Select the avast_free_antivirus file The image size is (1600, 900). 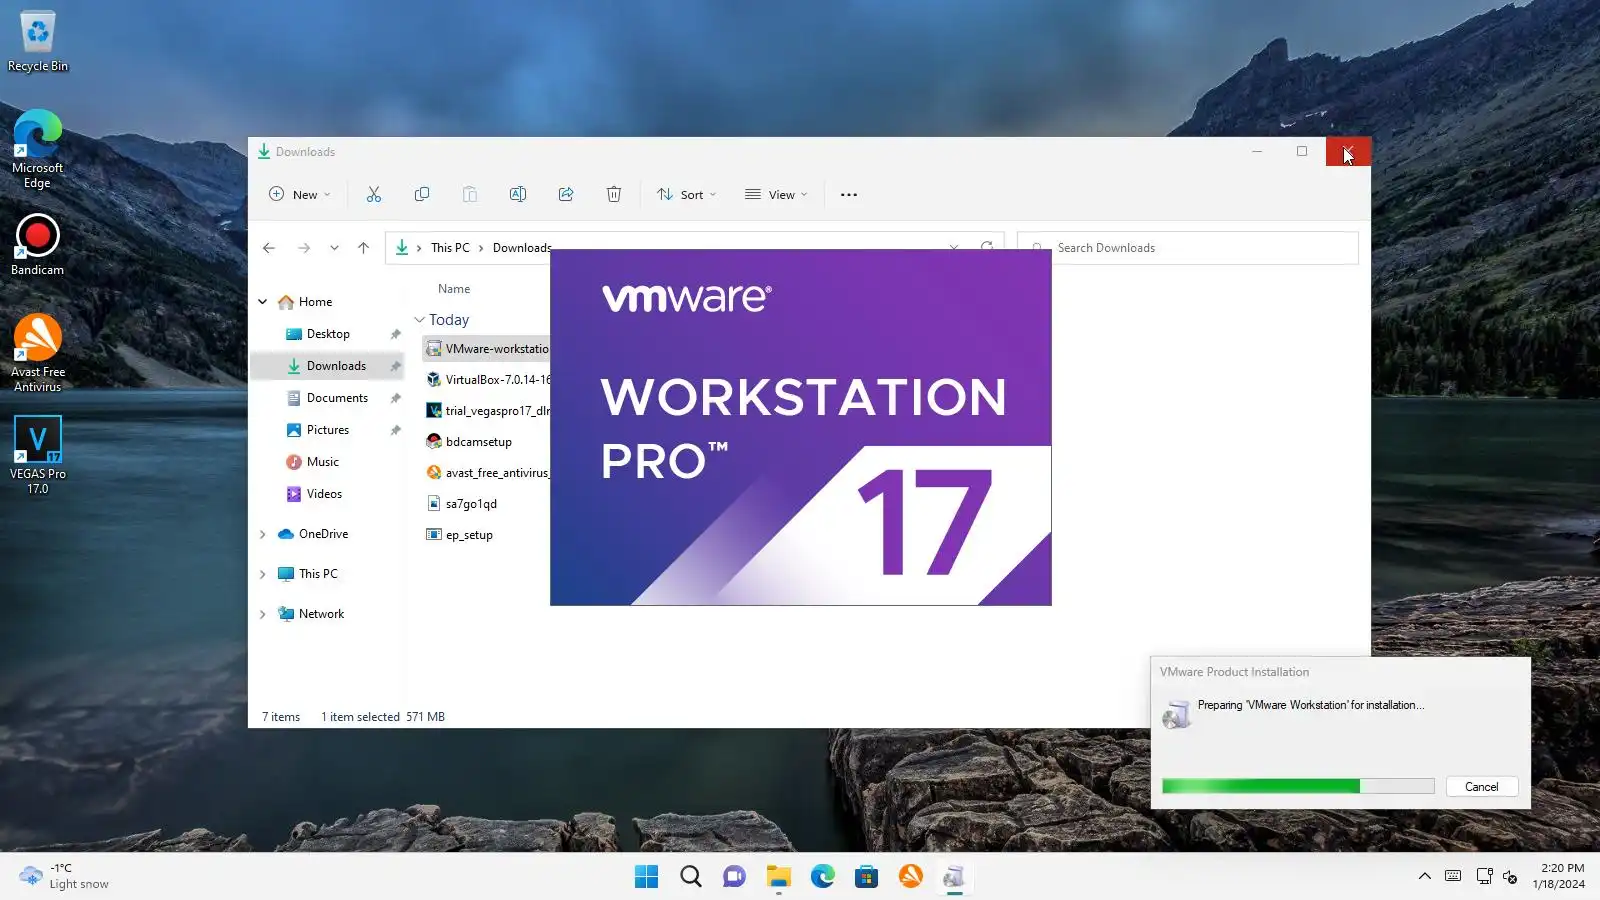click(486, 473)
